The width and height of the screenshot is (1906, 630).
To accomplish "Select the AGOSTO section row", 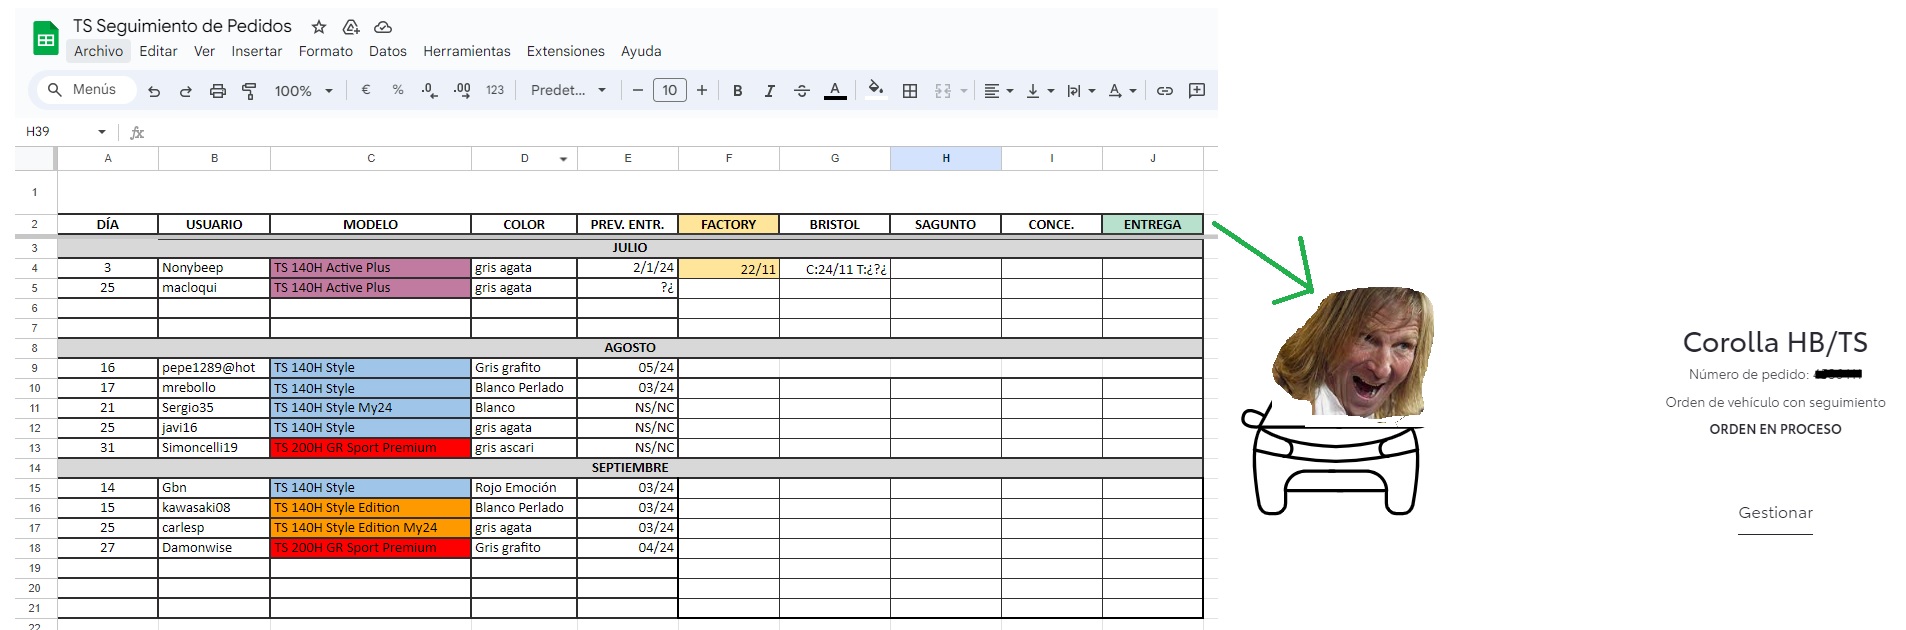I will [630, 348].
